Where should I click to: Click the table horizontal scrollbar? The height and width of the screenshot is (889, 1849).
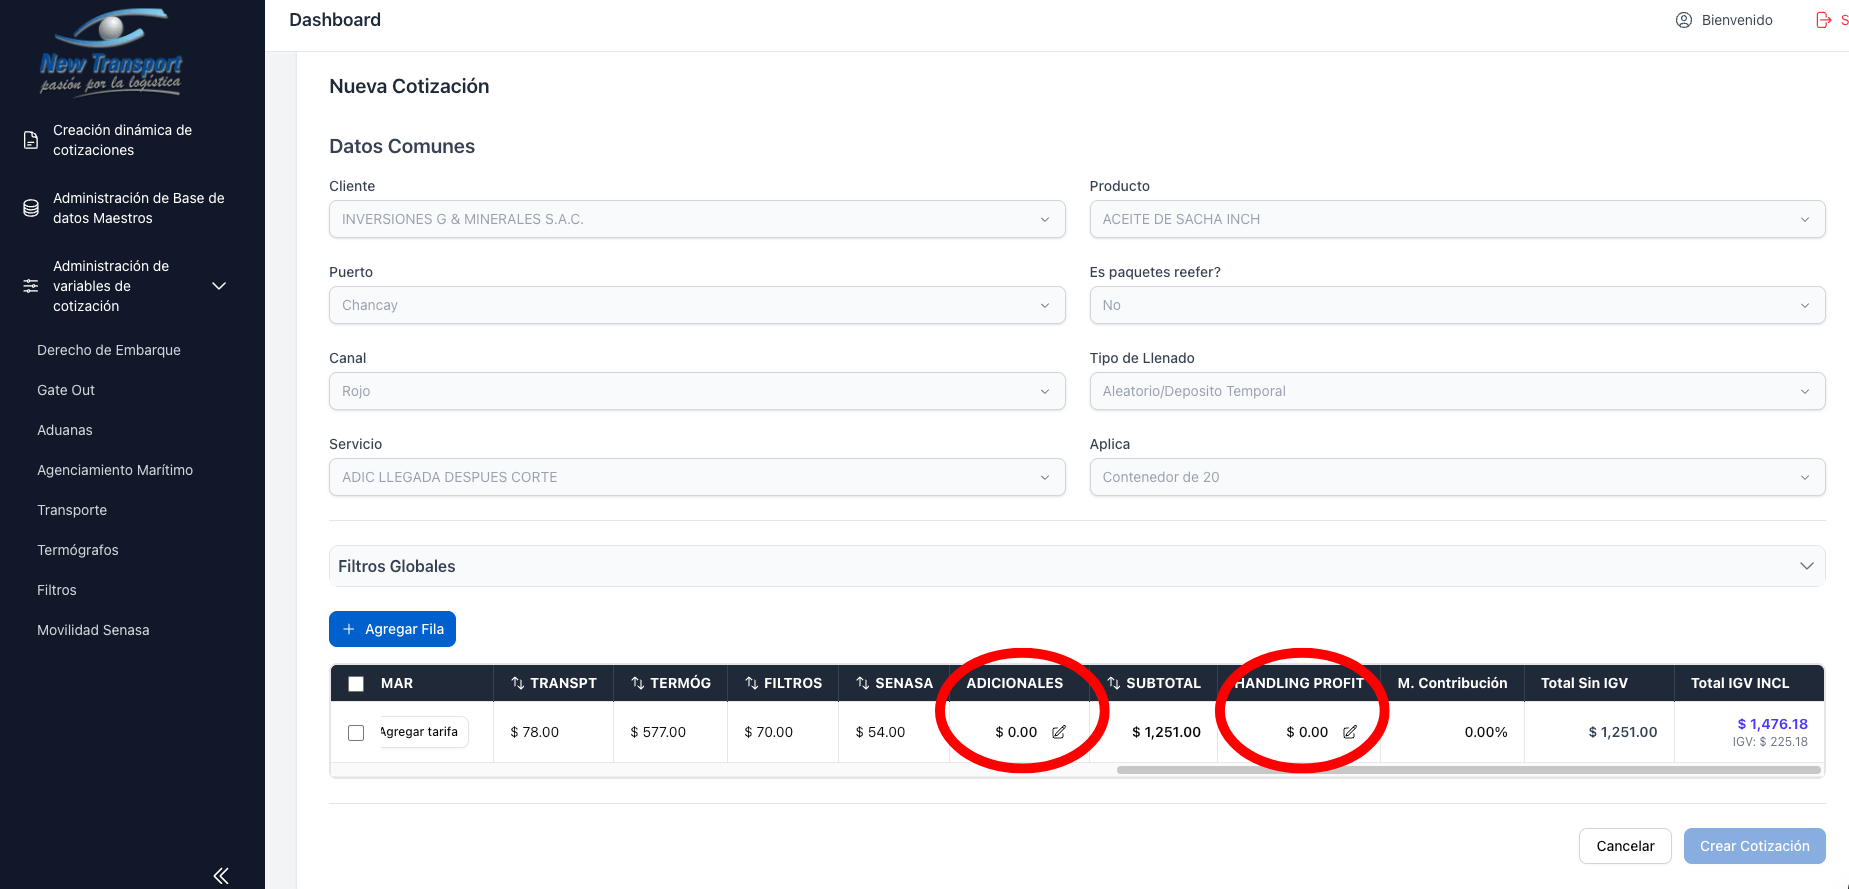tap(1468, 770)
